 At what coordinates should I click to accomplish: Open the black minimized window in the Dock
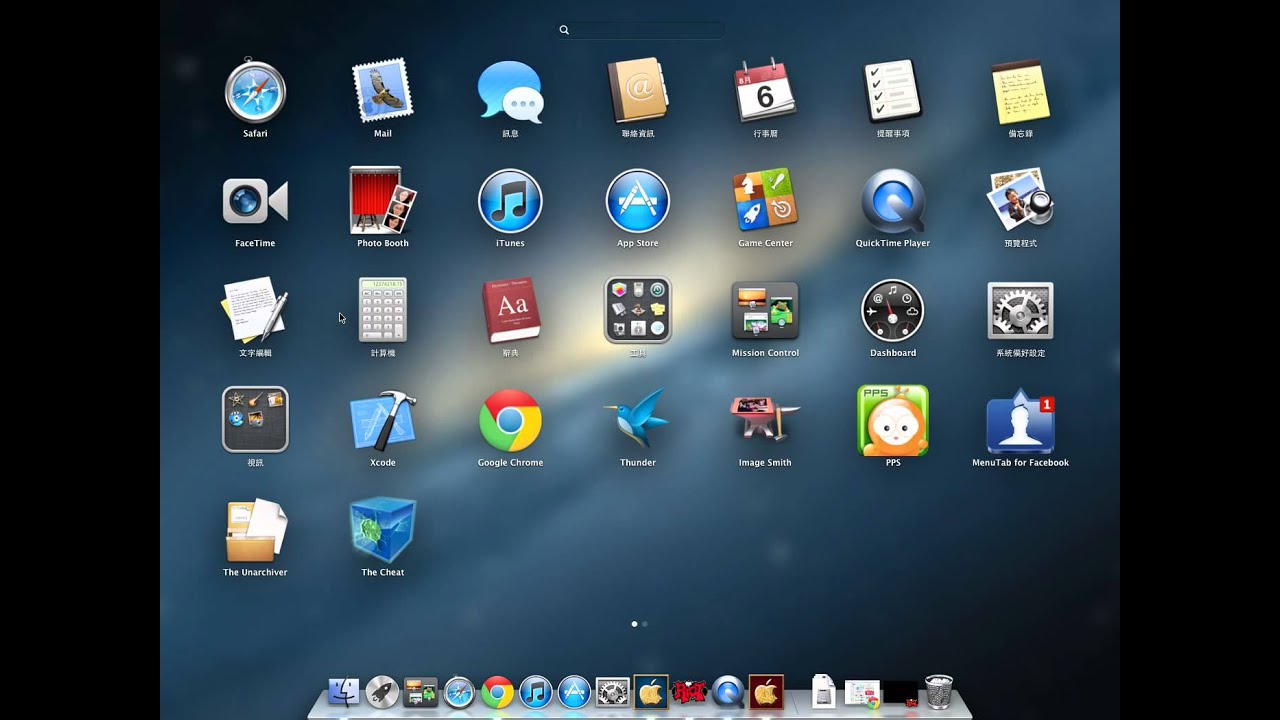click(900, 693)
